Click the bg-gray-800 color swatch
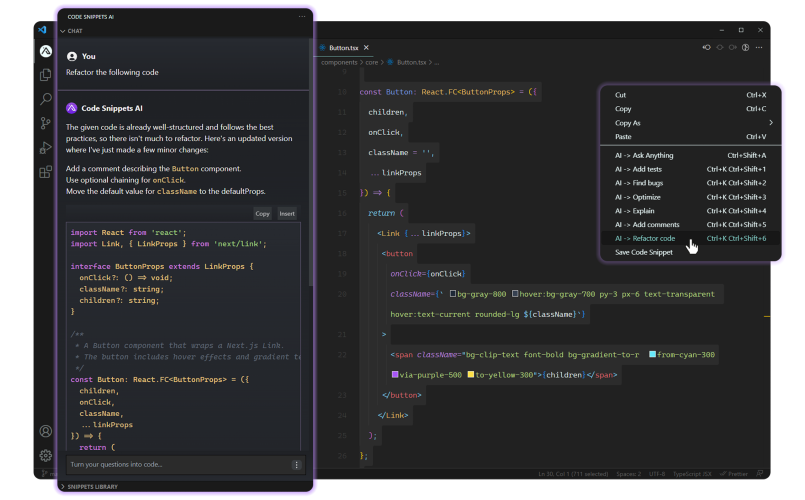This screenshot has width=805, height=500. pos(453,294)
